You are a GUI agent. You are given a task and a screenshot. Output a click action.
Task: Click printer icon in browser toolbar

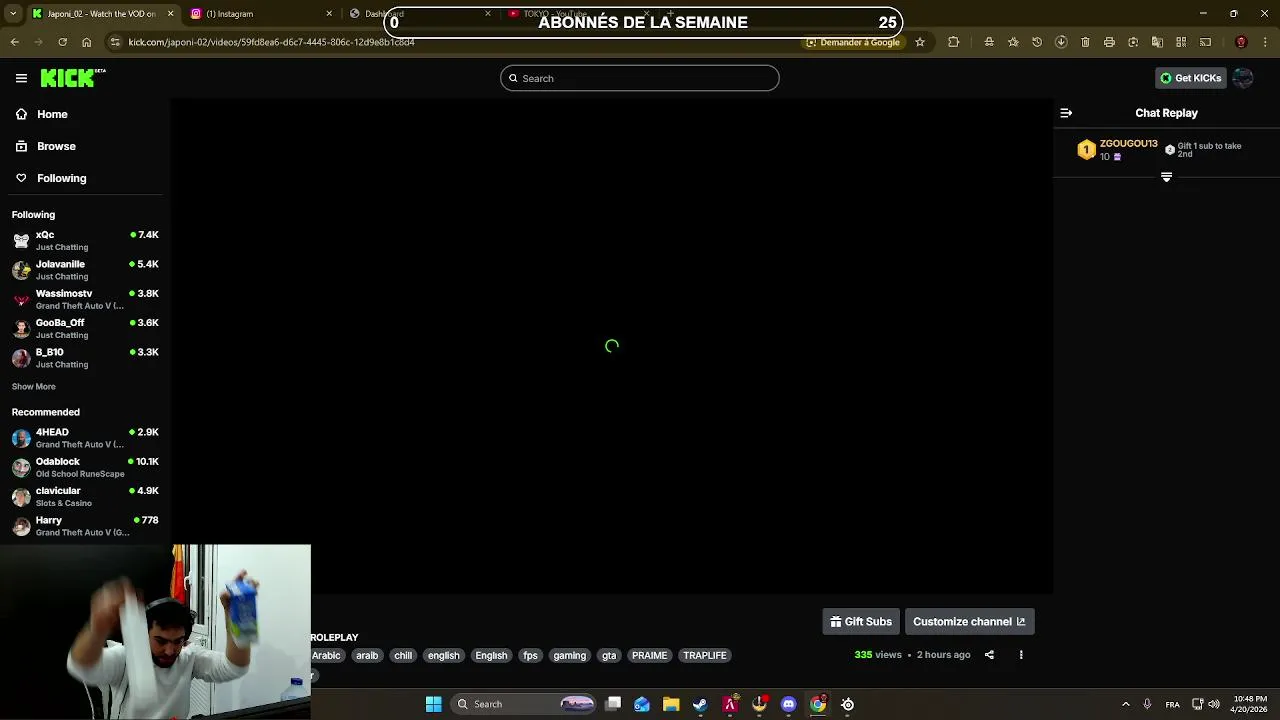(x=1109, y=42)
